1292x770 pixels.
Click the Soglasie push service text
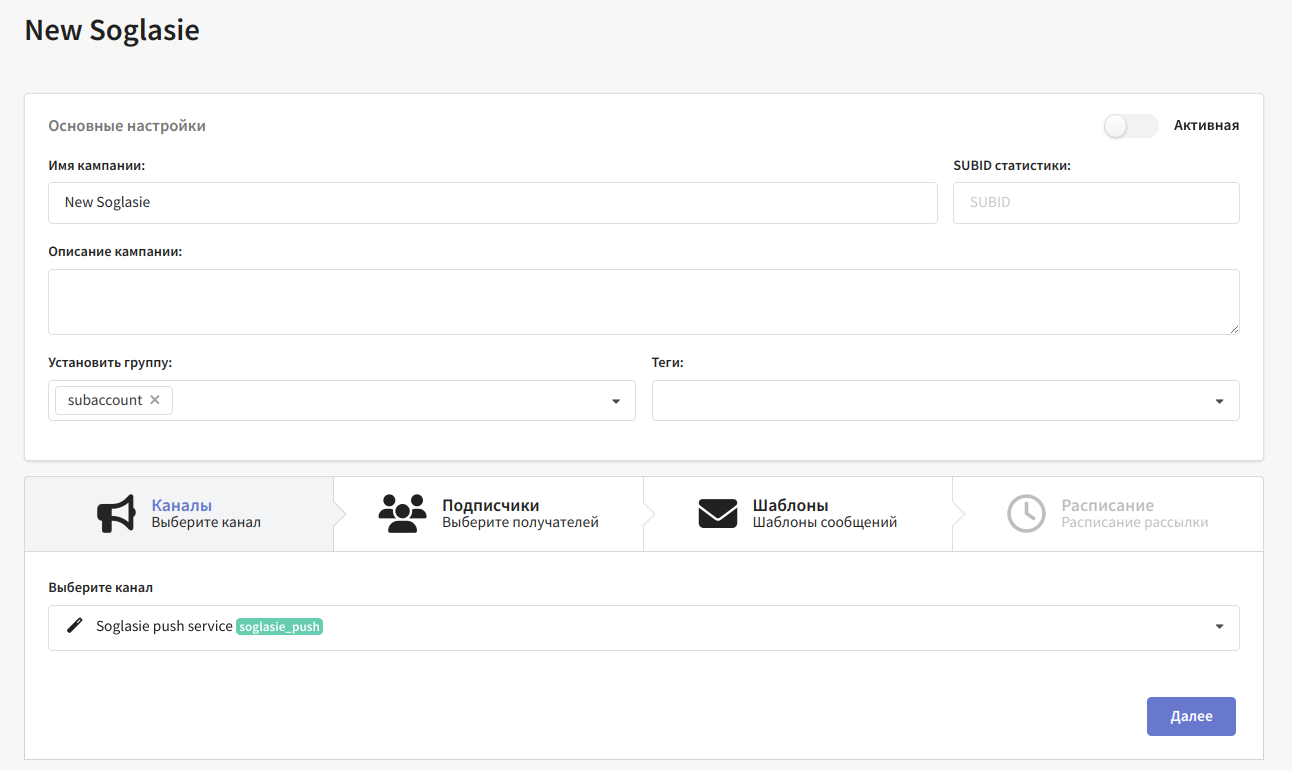point(164,626)
